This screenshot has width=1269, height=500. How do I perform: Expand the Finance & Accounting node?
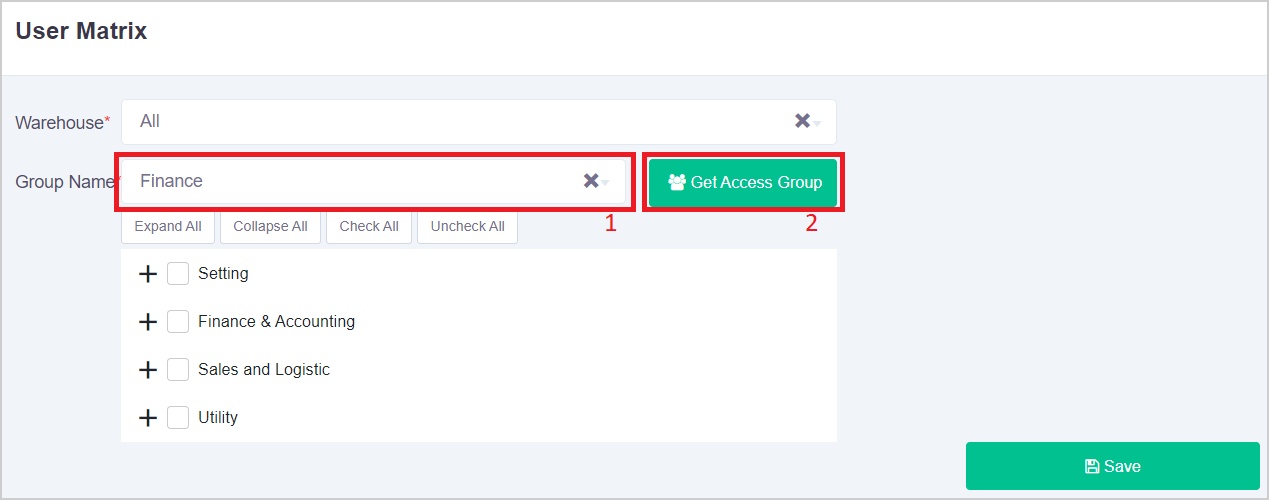point(148,322)
